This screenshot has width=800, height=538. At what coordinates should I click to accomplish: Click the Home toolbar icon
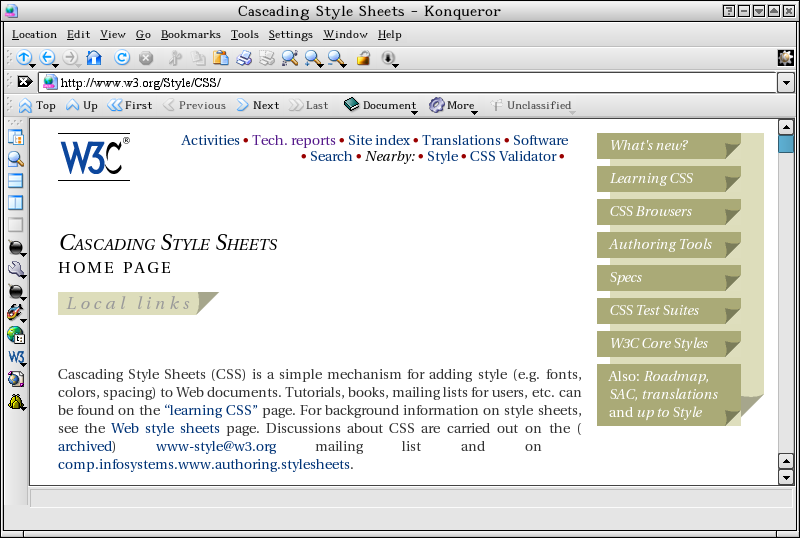coord(94,58)
